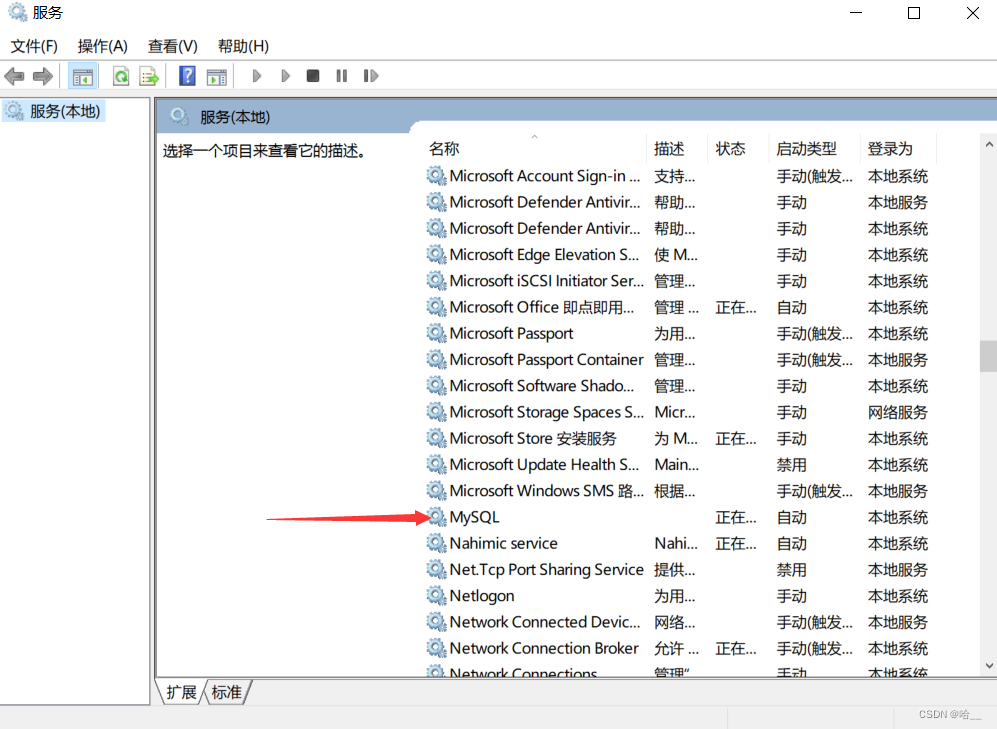Open the 查看(V) menu

coord(173,46)
